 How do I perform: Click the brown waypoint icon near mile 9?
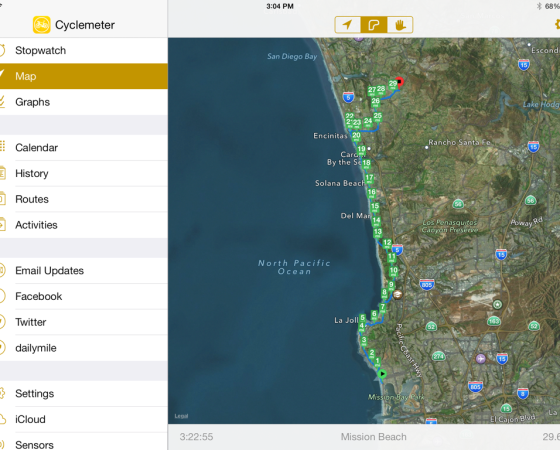coord(398,295)
